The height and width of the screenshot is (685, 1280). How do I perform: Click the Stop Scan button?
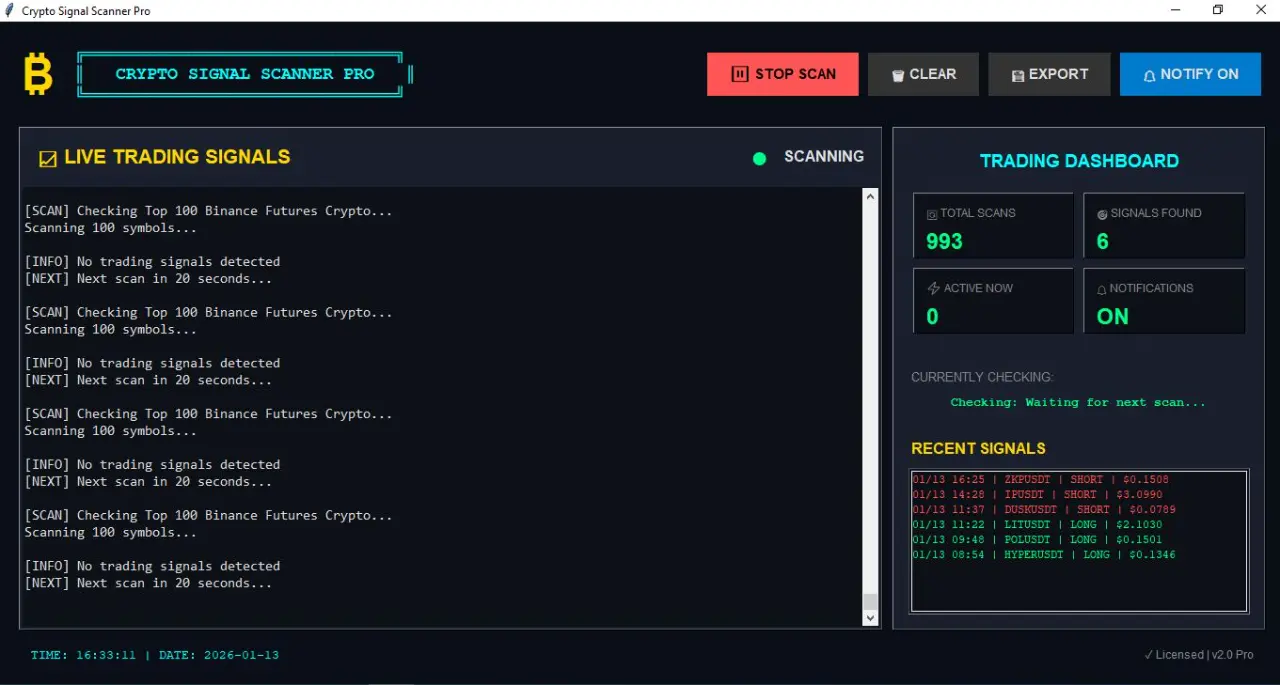[783, 74]
